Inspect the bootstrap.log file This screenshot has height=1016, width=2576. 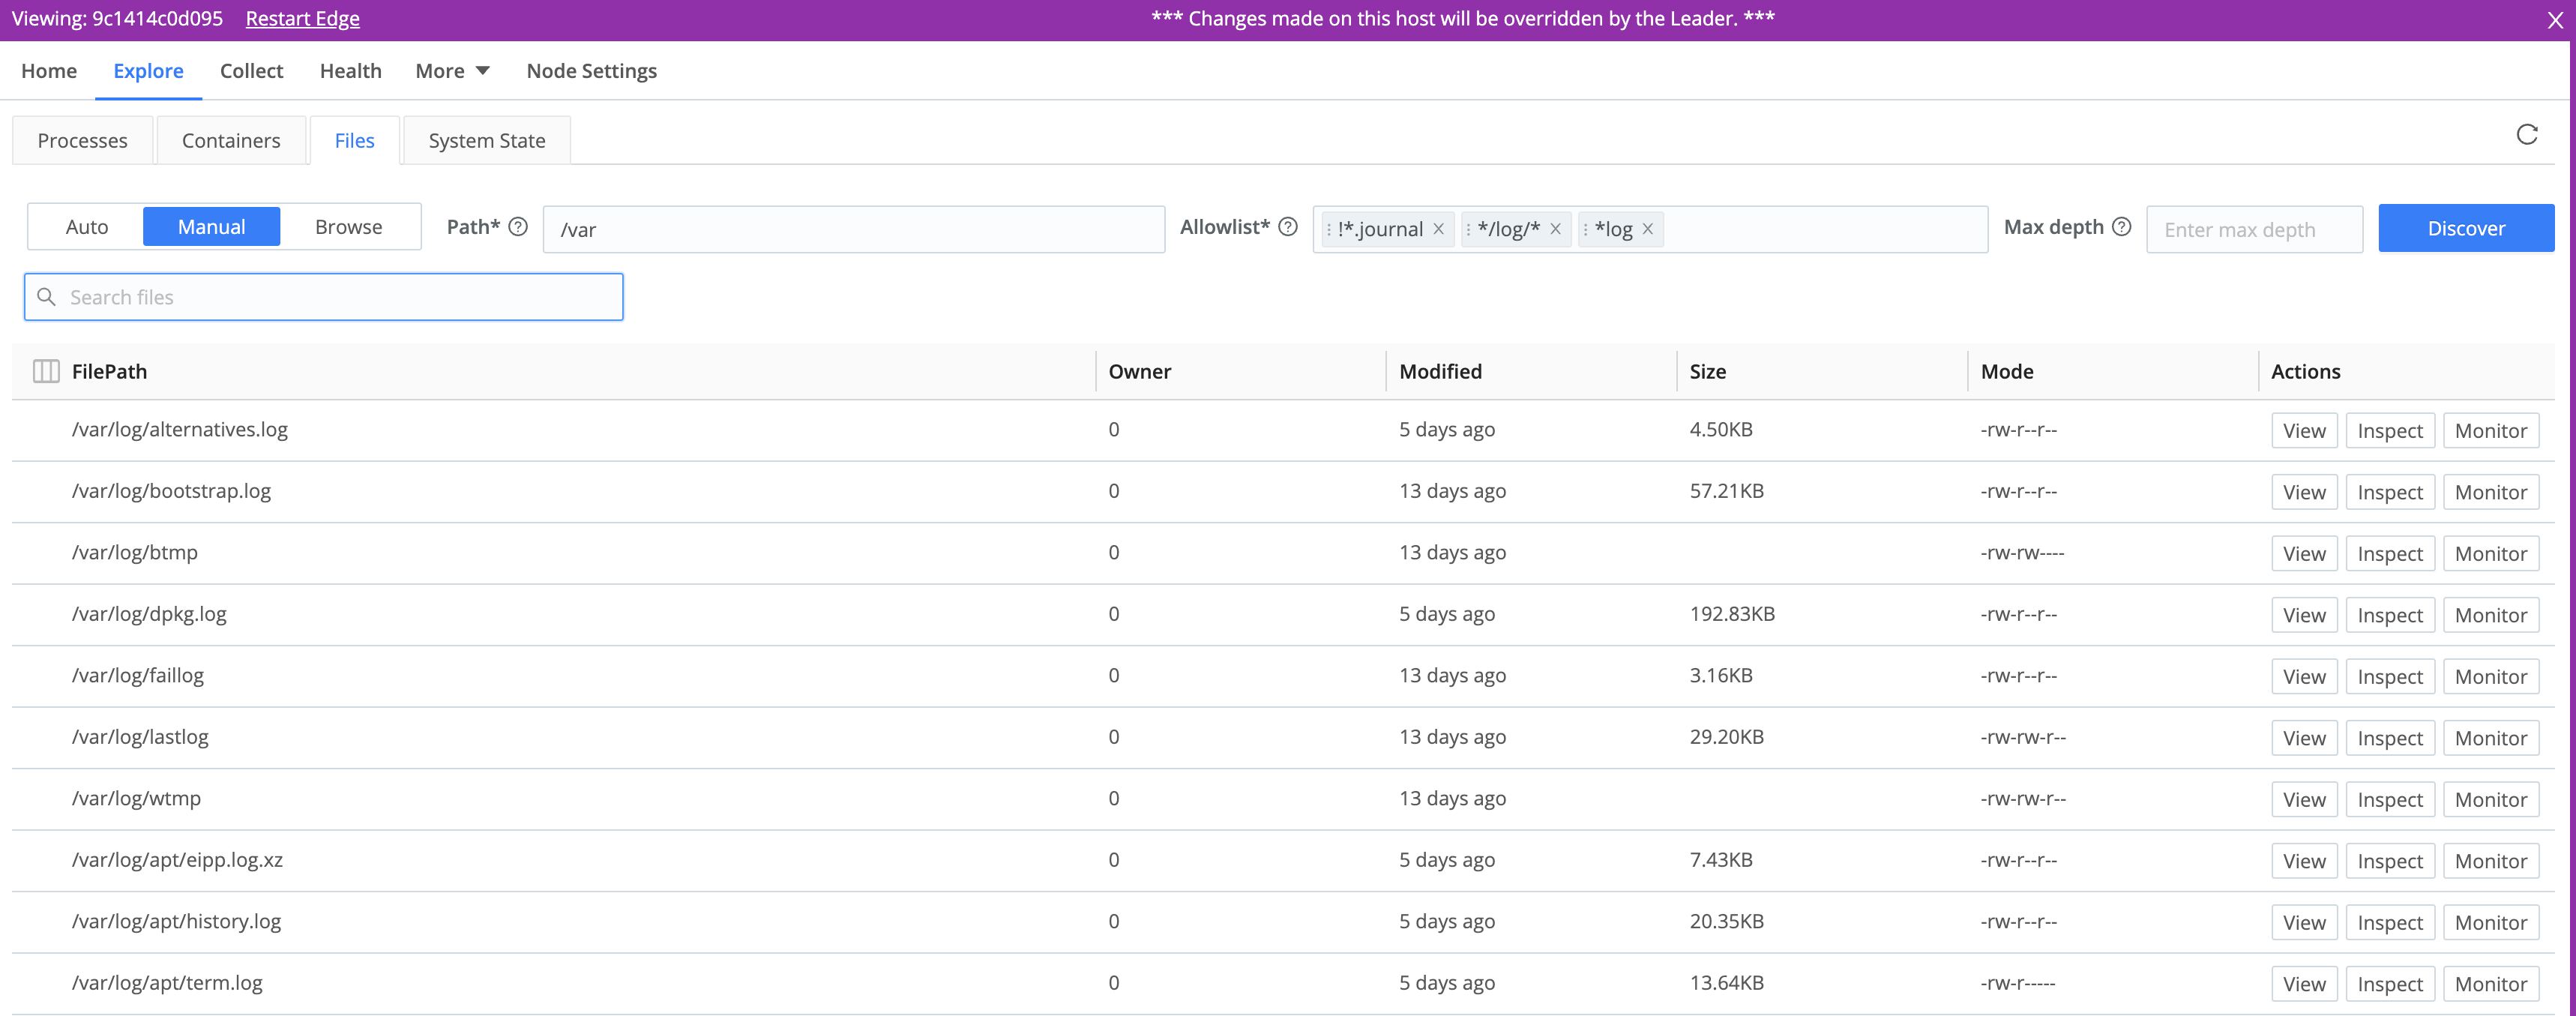pyautogui.click(x=2390, y=492)
